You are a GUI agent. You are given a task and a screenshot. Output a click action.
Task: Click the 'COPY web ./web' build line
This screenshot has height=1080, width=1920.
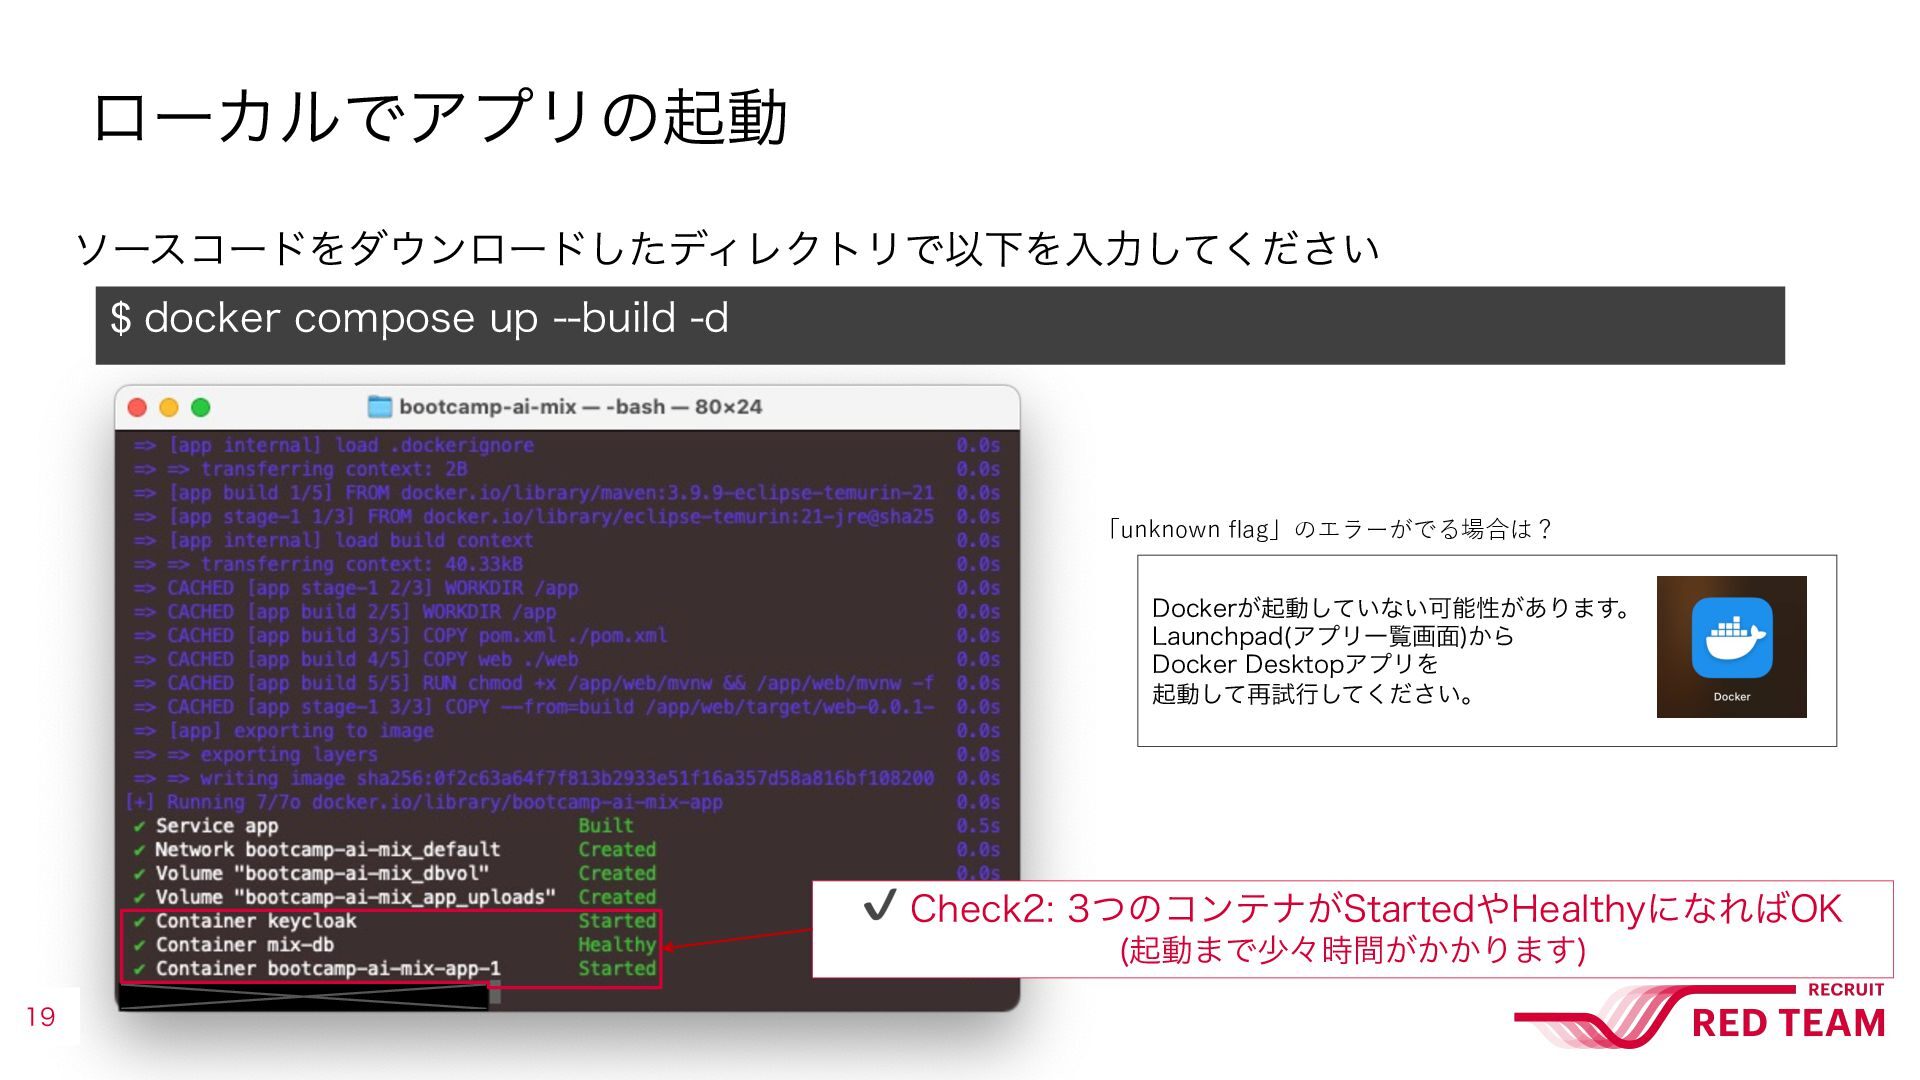pyautogui.click(x=356, y=660)
